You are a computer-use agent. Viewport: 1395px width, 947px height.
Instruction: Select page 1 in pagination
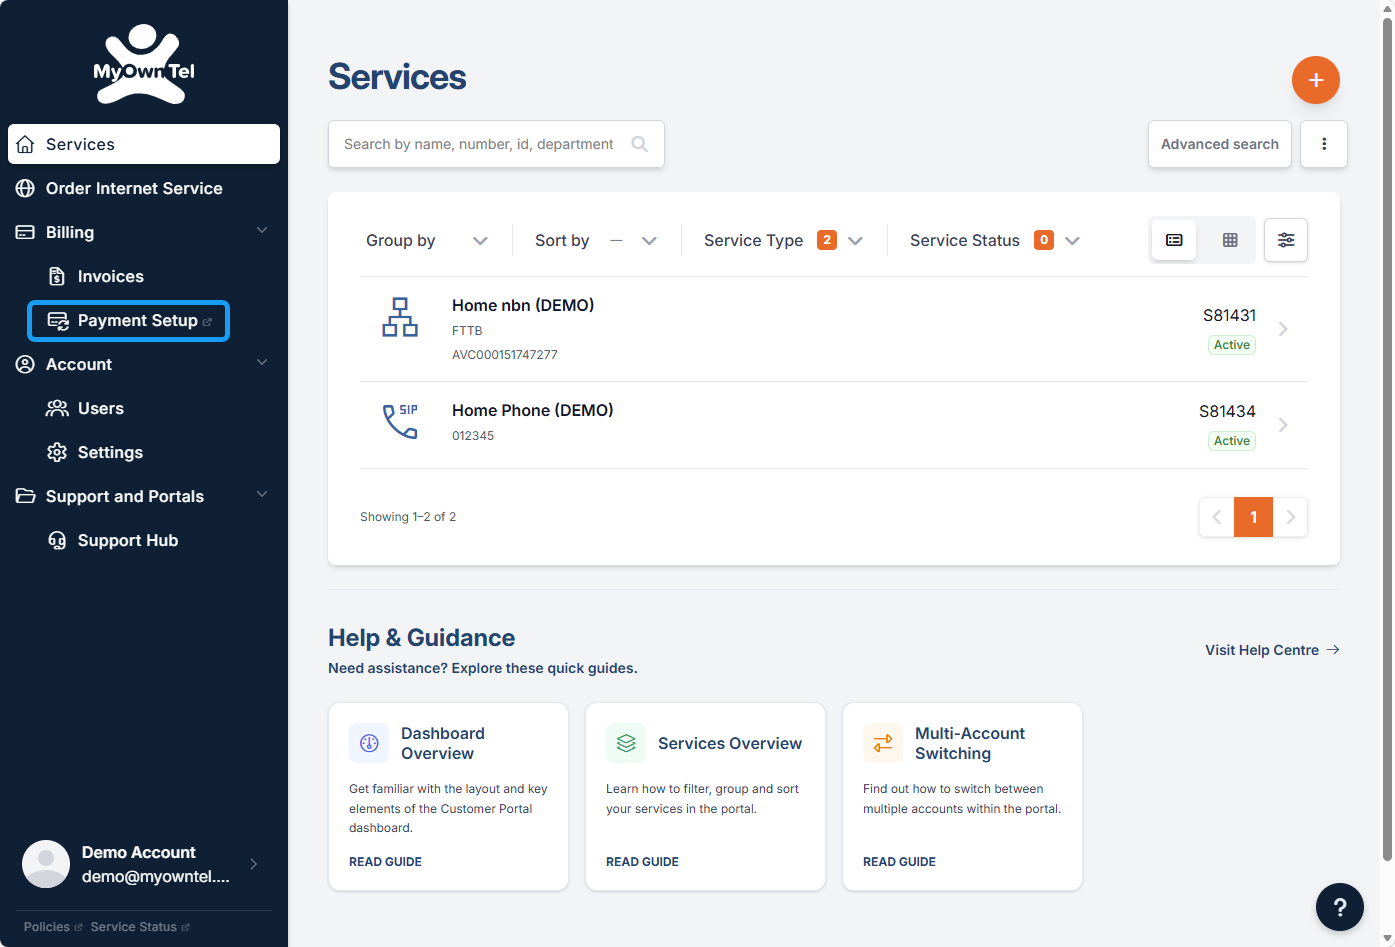[1253, 517]
